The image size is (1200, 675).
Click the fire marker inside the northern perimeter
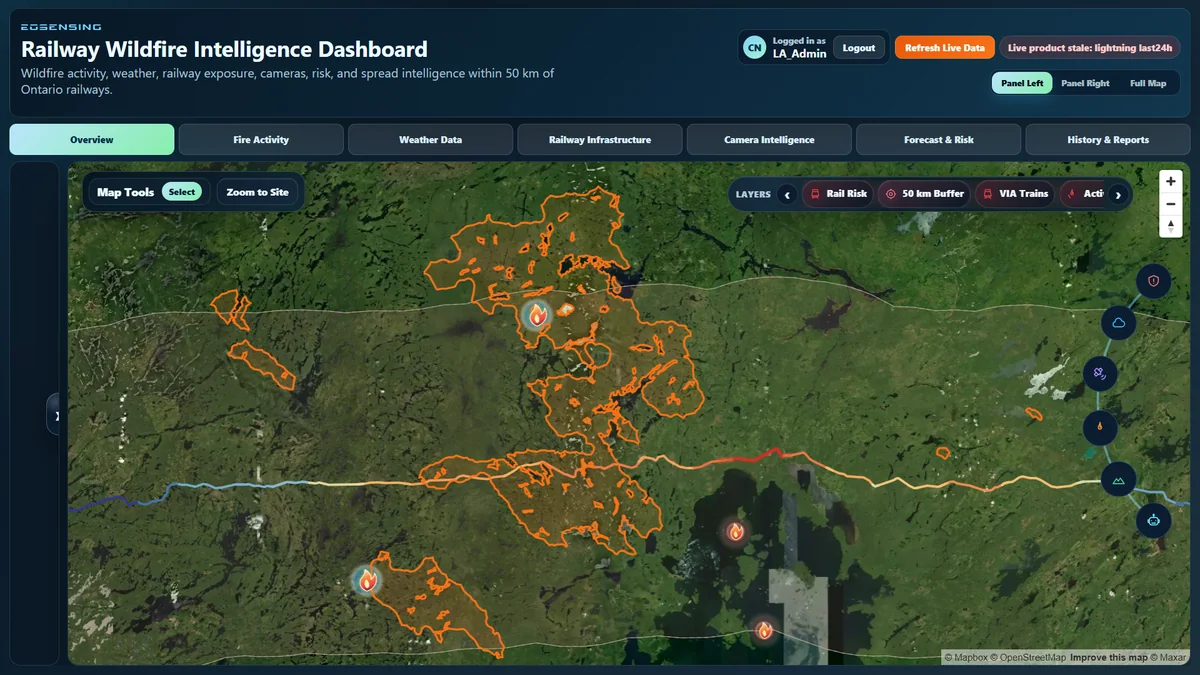tap(537, 316)
